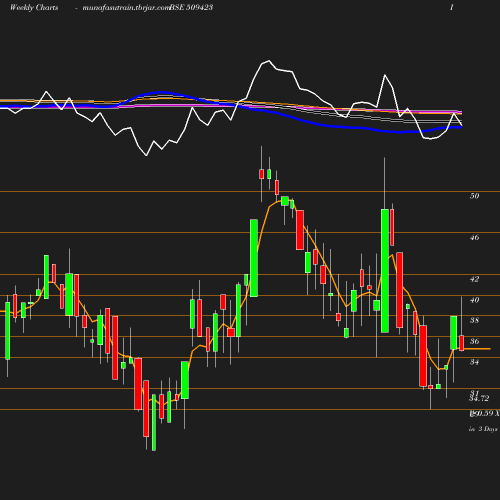Click the 'Weekly Charts' title text
The image size is (500, 500).
point(34,7)
